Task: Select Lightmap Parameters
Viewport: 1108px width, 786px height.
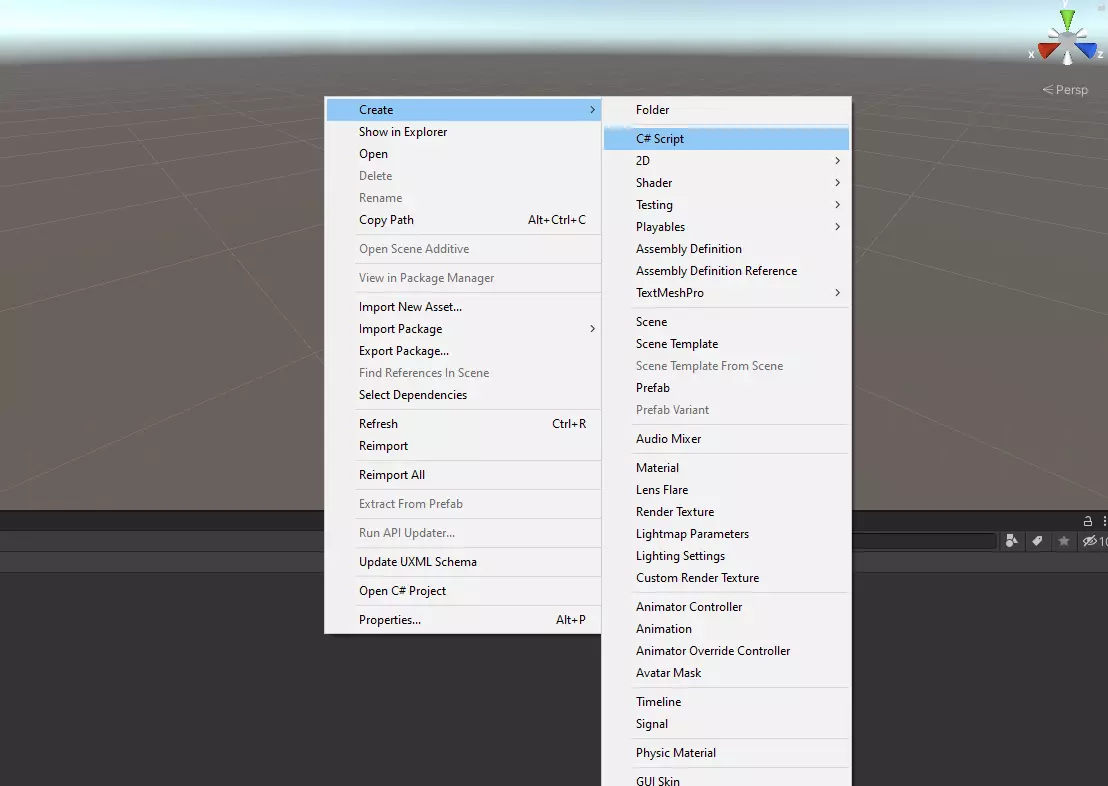Action: click(726, 534)
